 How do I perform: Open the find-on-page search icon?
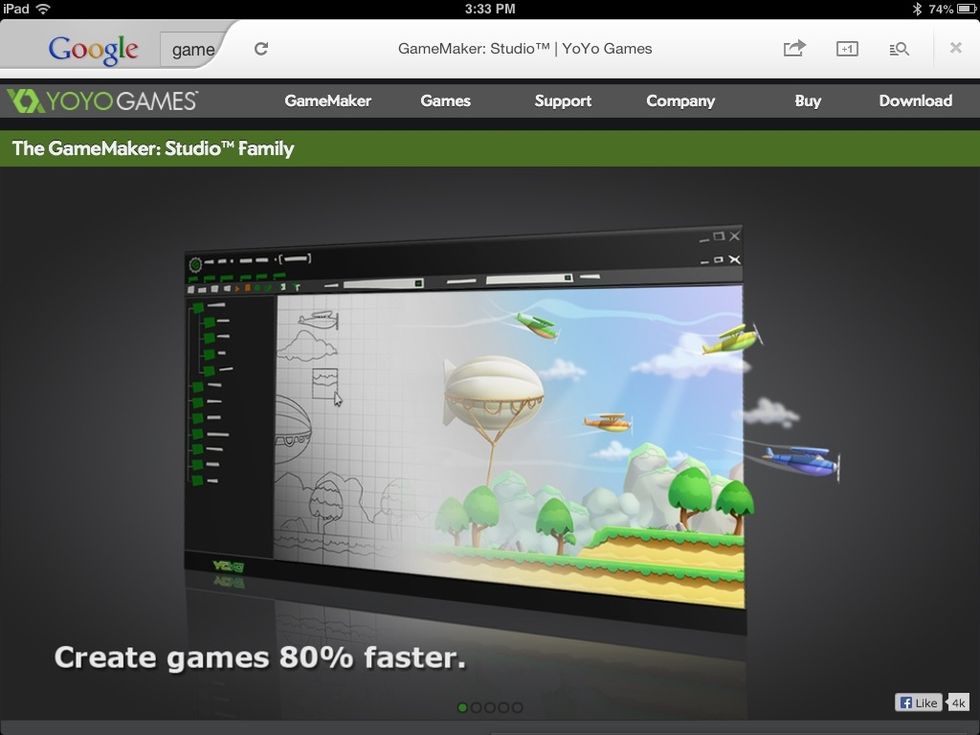point(899,49)
